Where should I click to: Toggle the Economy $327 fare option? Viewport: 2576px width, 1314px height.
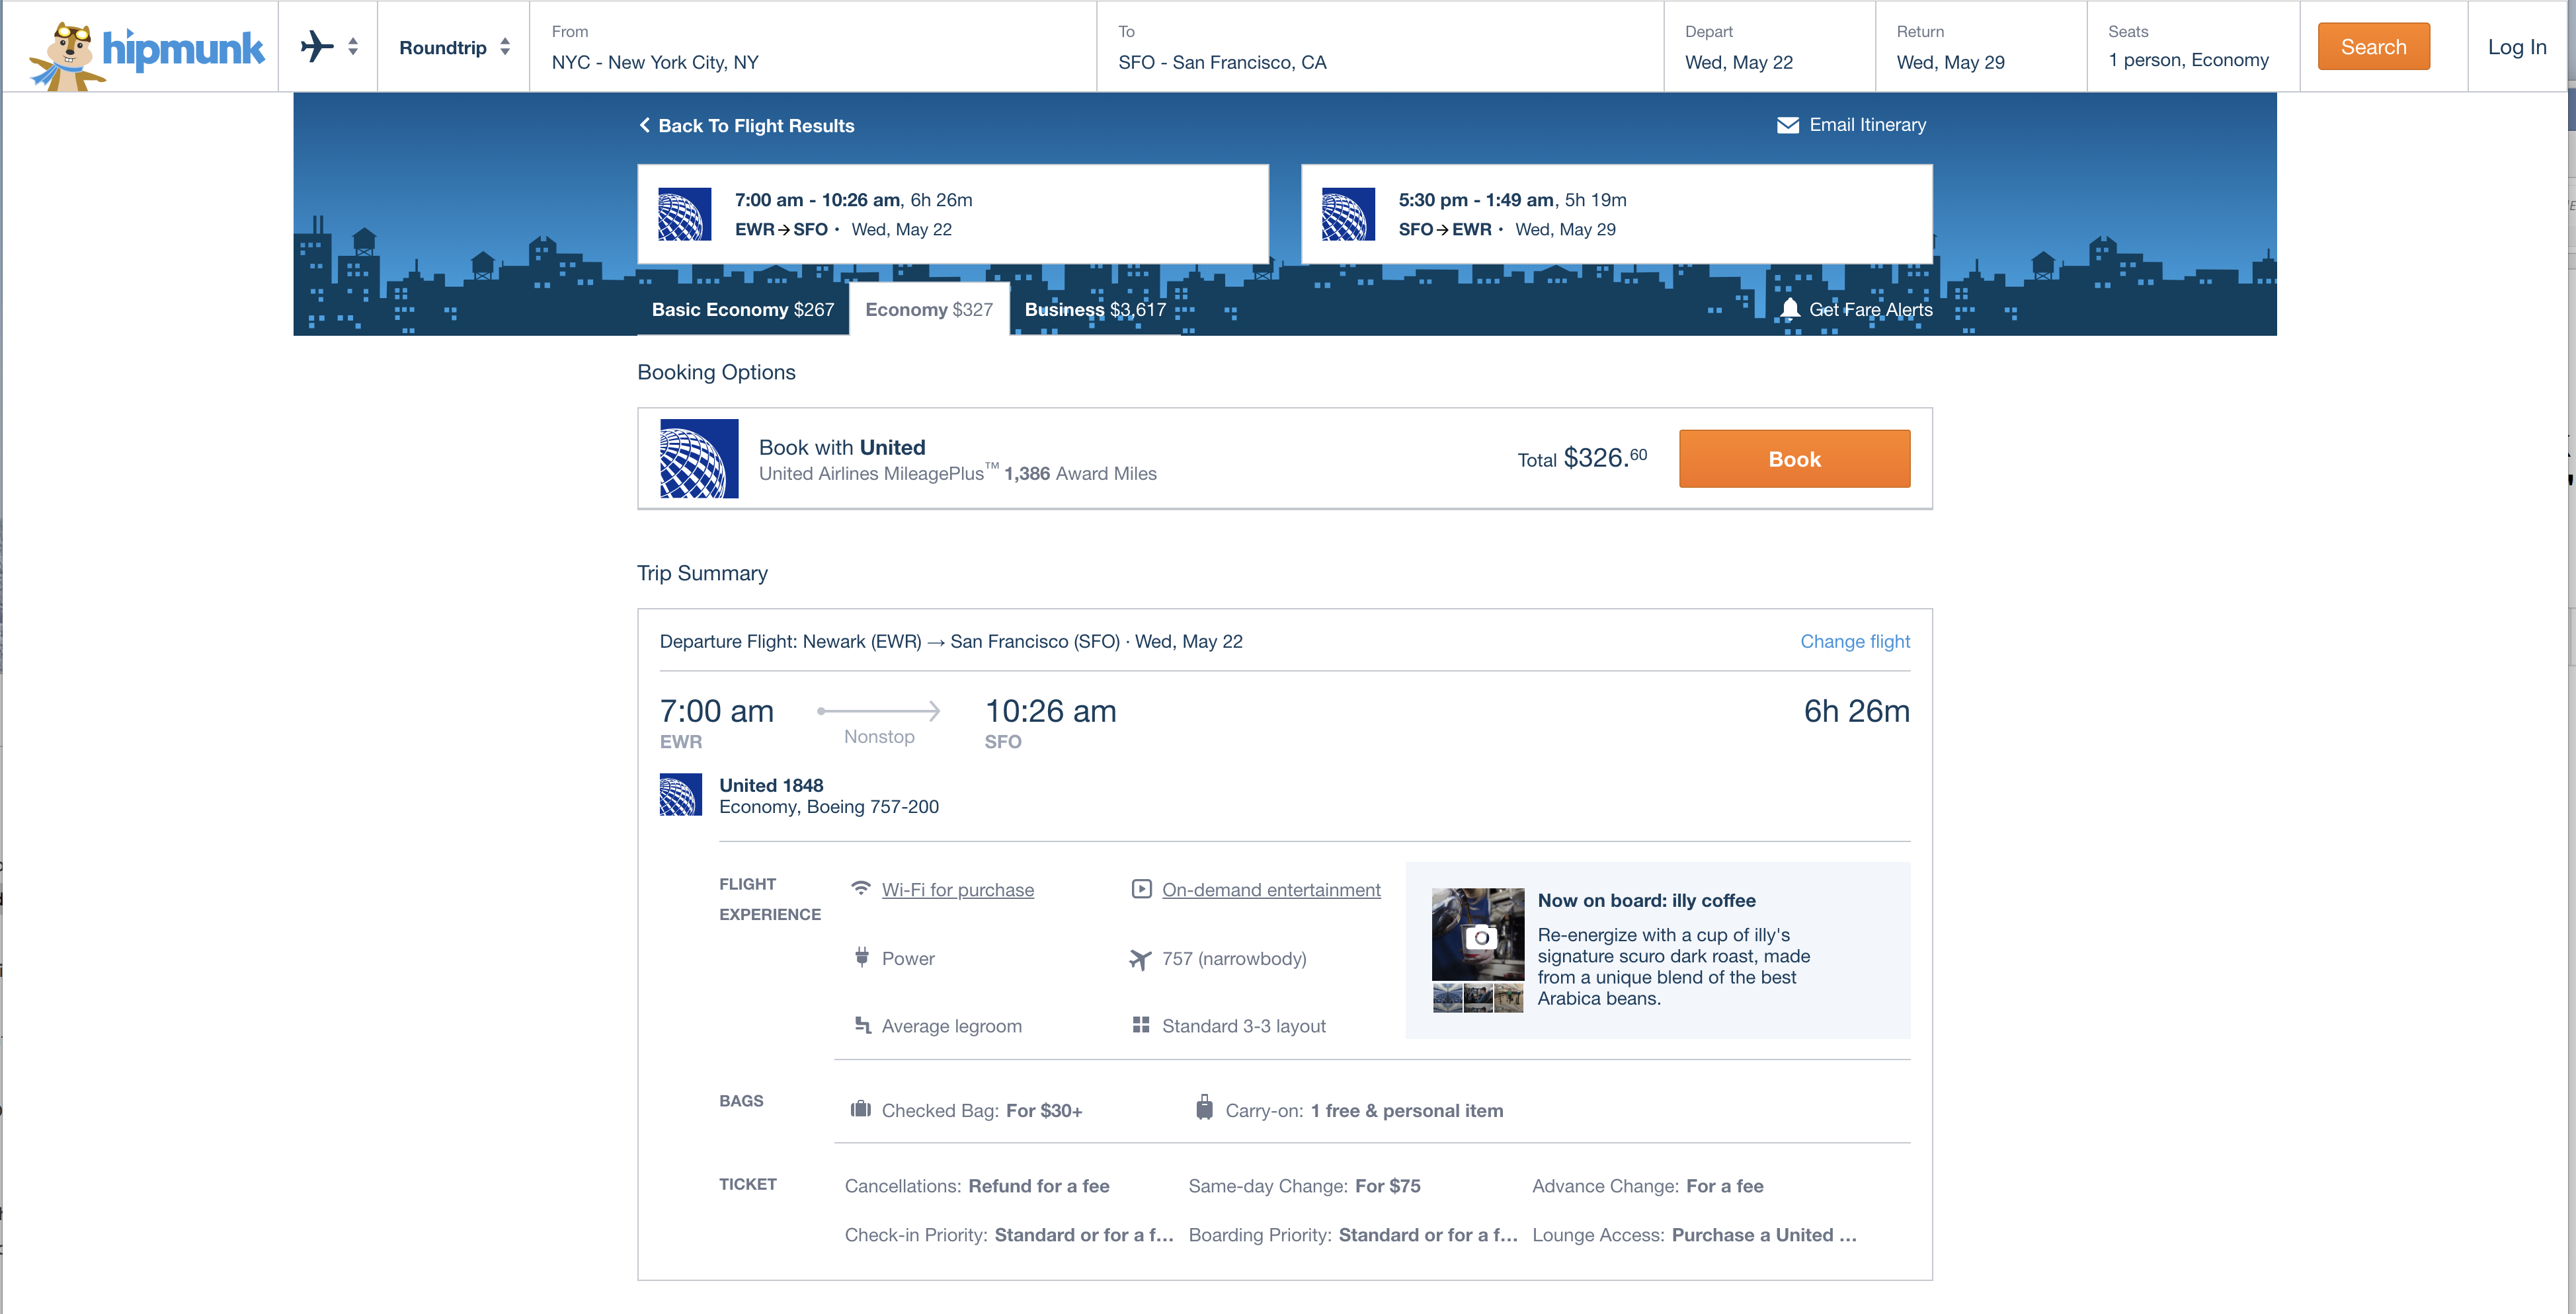pyautogui.click(x=928, y=310)
